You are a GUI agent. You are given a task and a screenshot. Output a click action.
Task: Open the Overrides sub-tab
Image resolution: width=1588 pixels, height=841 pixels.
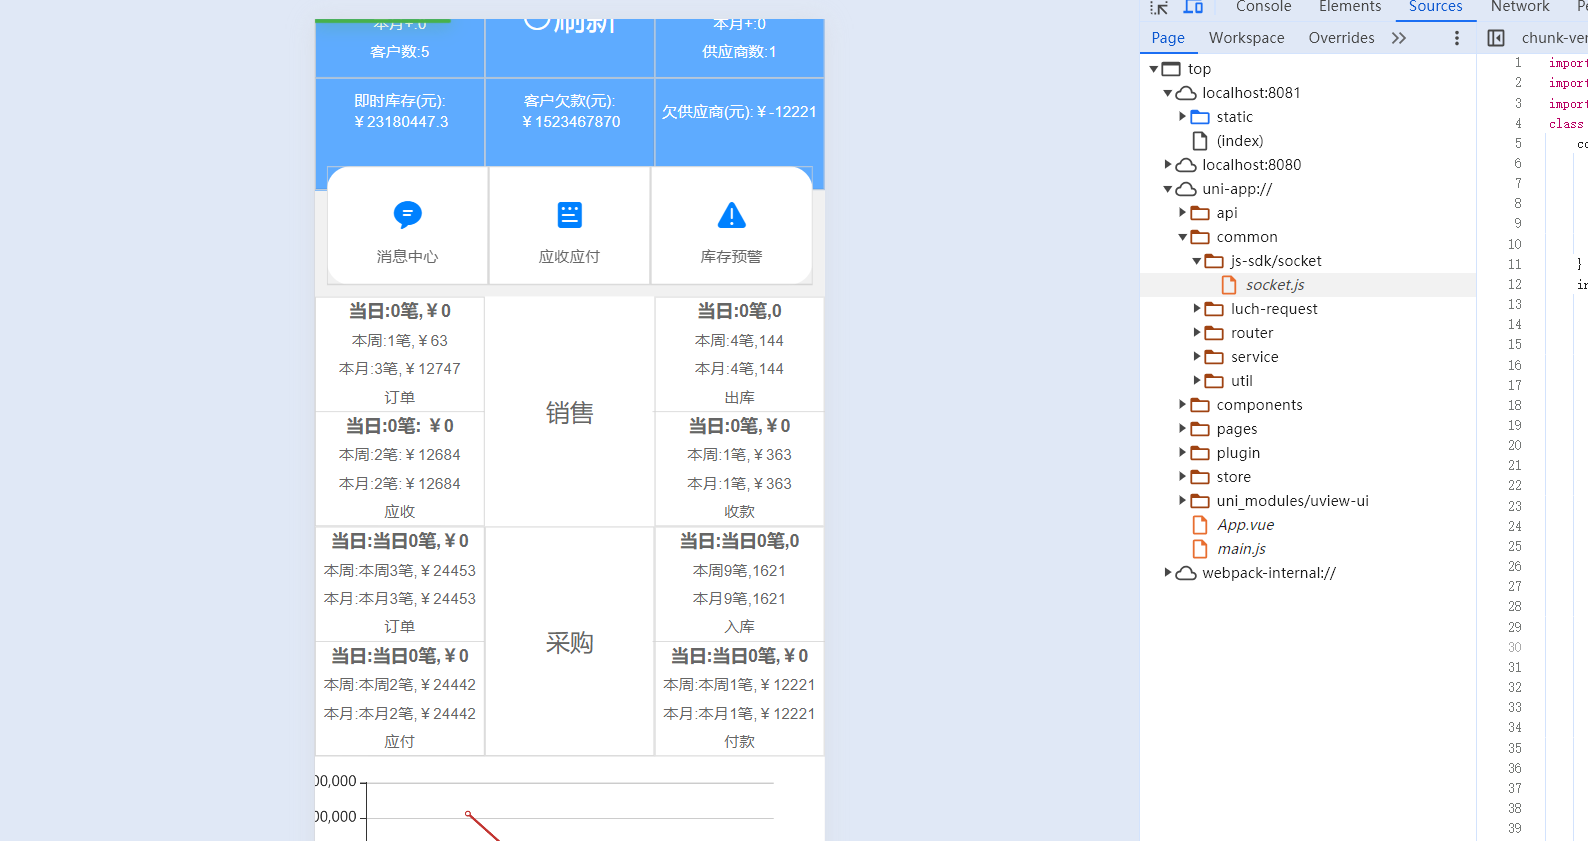click(1341, 38)
